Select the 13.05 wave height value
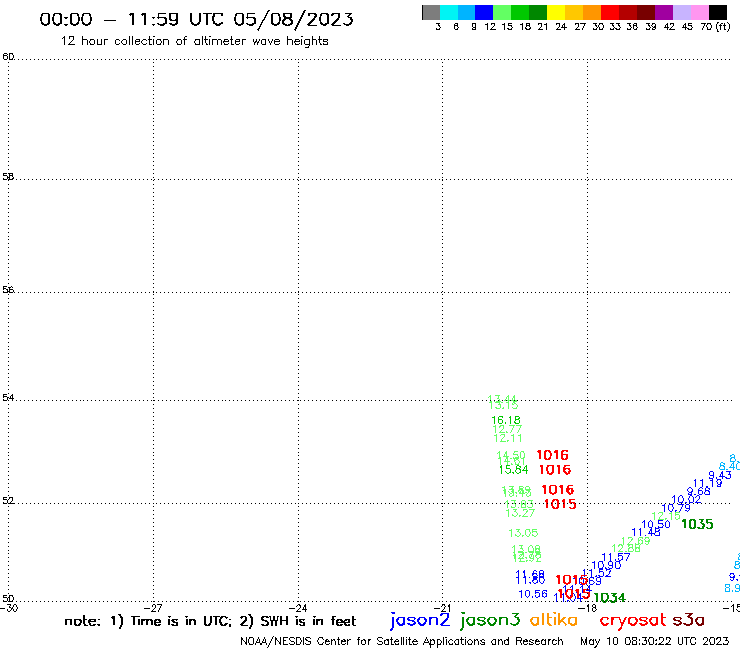 click(523, 533)
